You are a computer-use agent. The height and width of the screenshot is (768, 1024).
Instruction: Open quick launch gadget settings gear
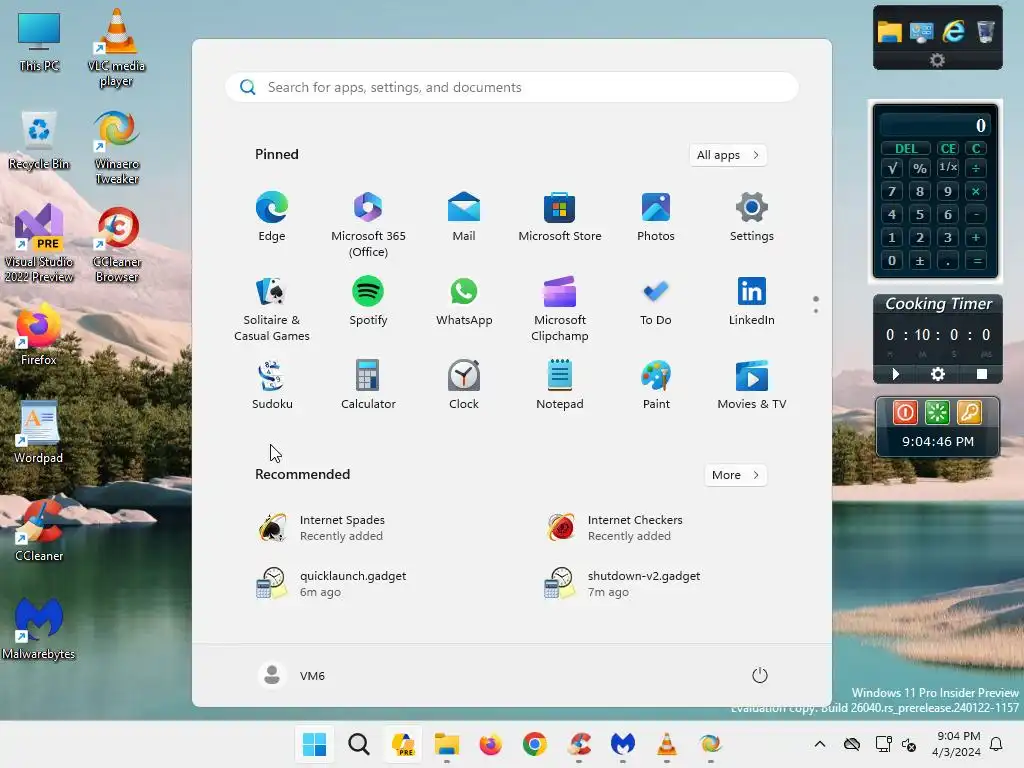[937, 61]
